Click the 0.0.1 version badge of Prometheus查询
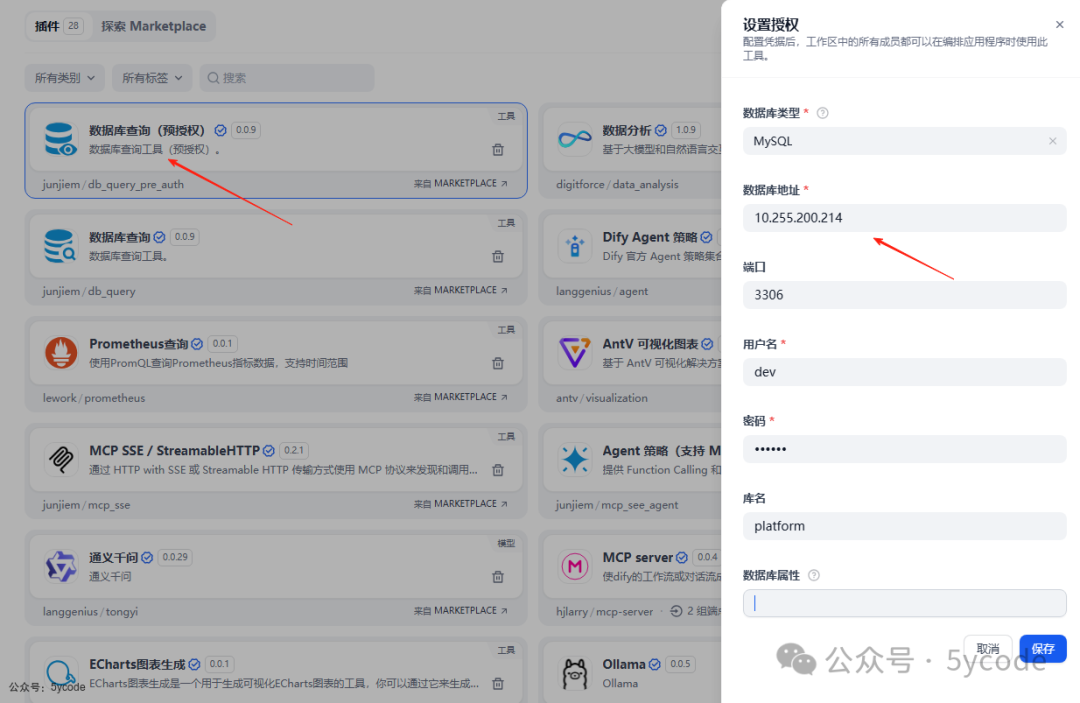Viewport: 1080px width, 703px height. pyautogui.click(x=222, y=343)
